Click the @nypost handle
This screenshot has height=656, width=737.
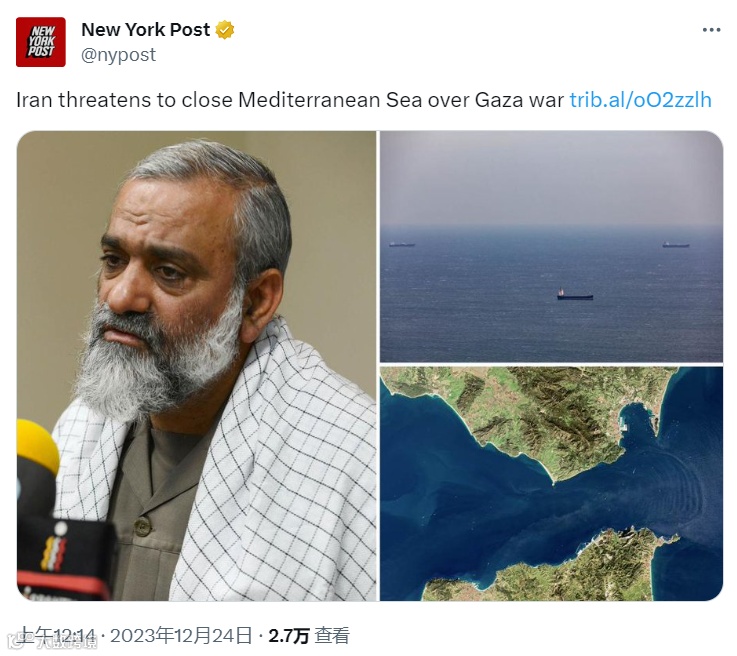tap(118, 55)
